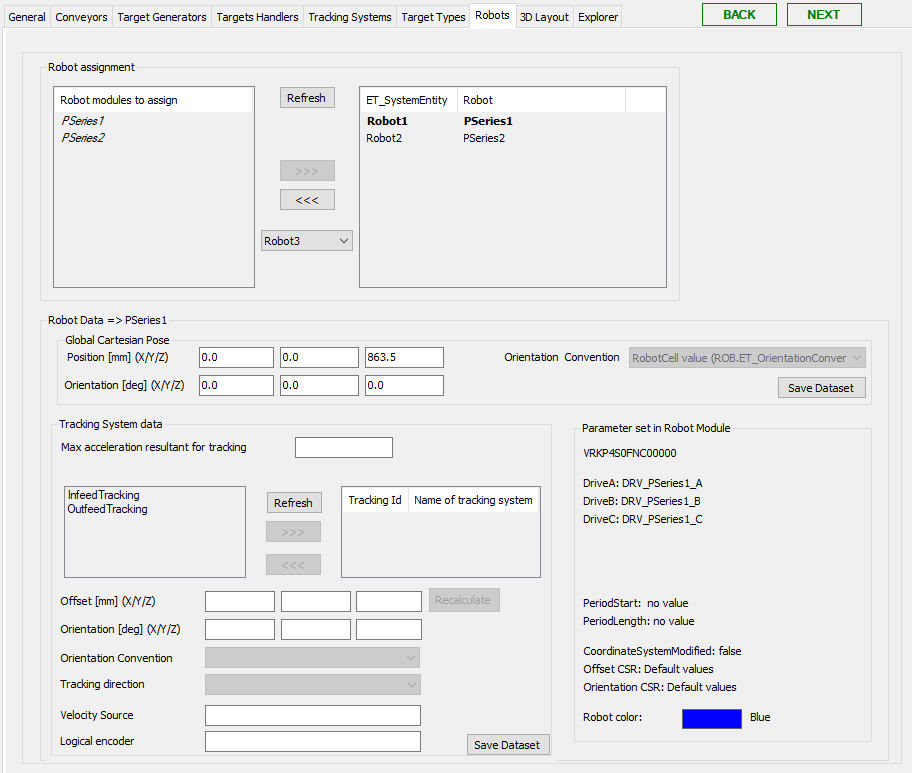The width and height of the screenshot is (912, 773).
Task: Open the Tracking direction dropdown
Action: pyautogui.click(x=312, y=684)
